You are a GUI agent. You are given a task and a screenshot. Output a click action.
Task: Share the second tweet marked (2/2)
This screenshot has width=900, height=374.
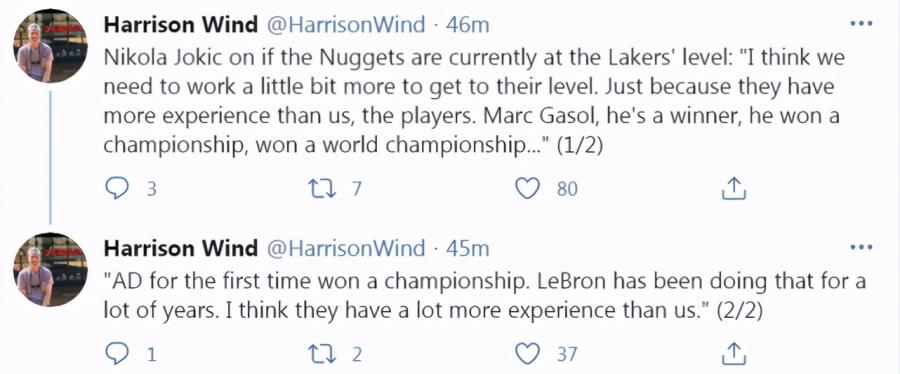[x=733, y=353]
